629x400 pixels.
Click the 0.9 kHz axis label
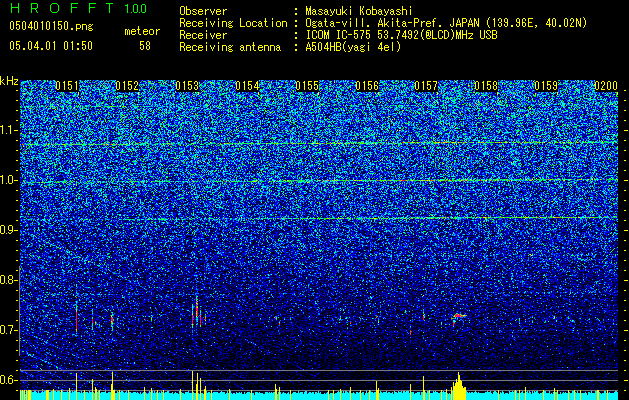click(x=9, y=230)
